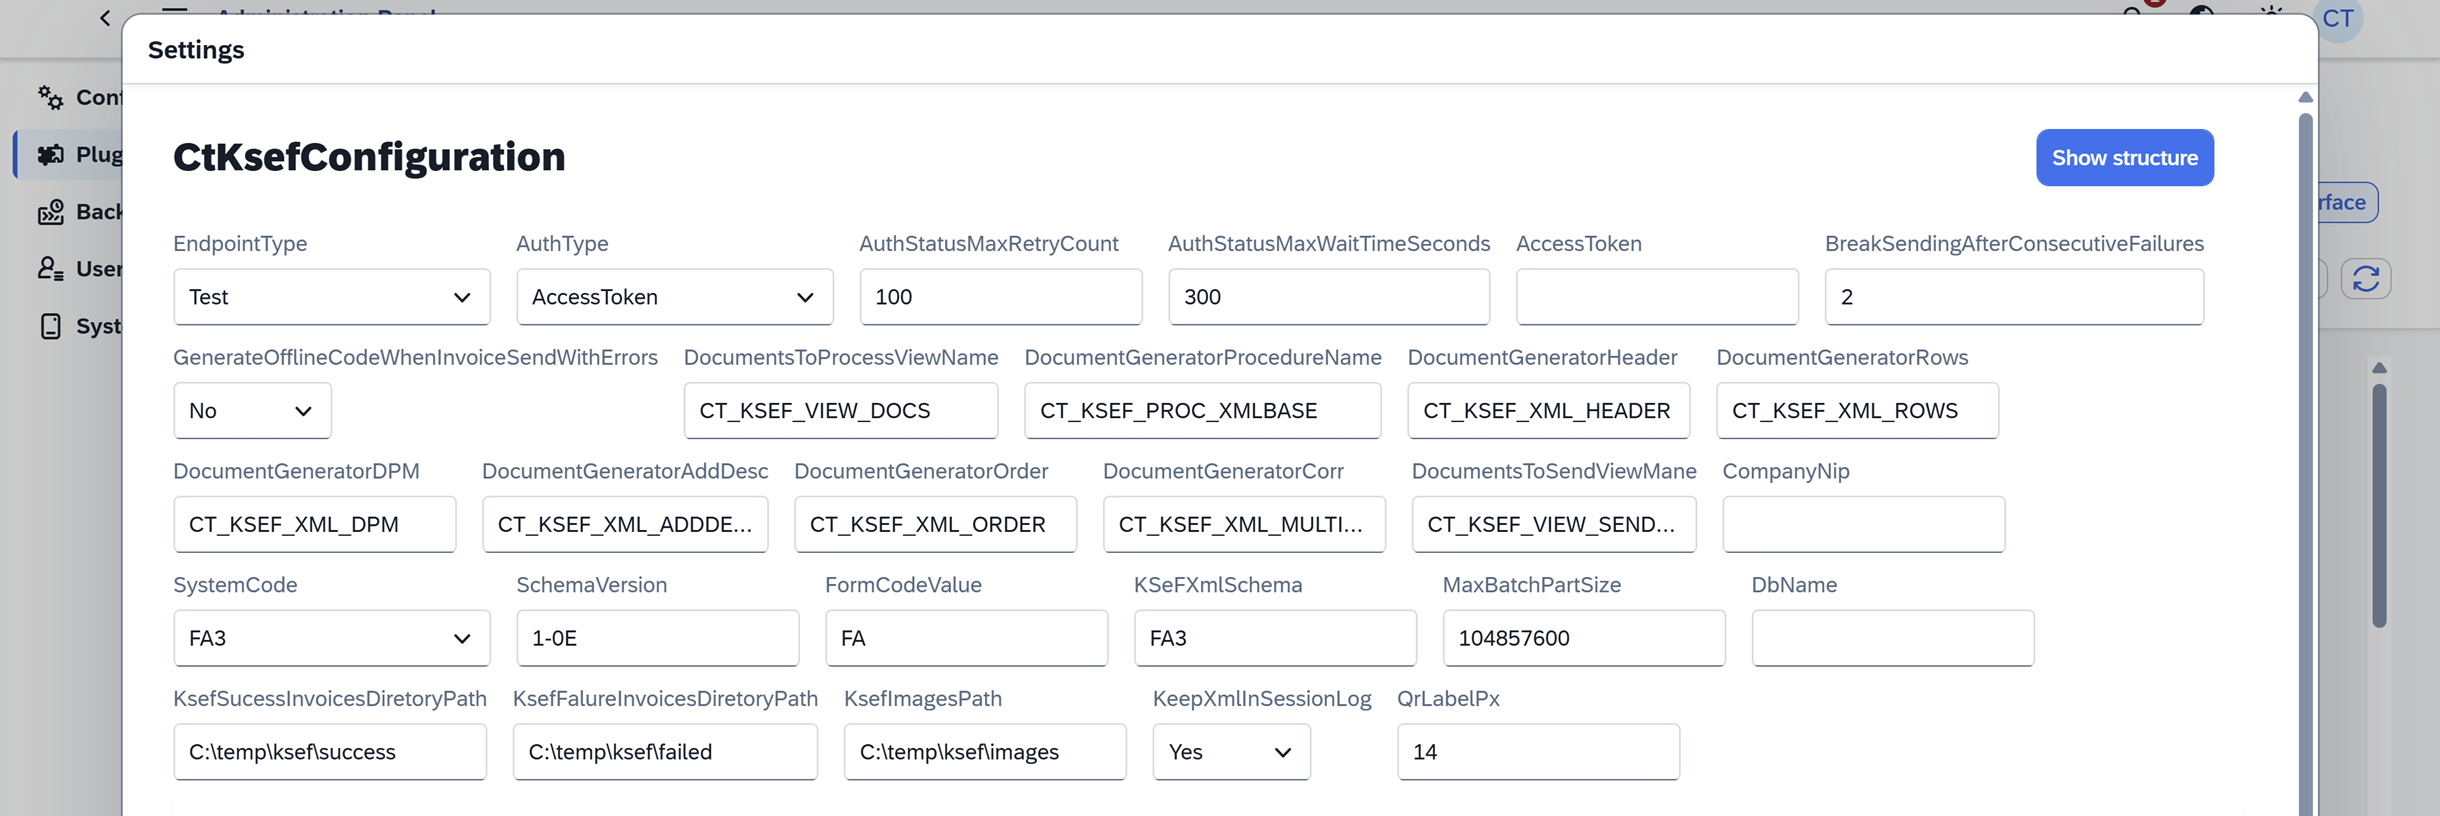The width and height of the screenshot is (2440, 816).
Task: Click the DocumentGeneratorAddDesc field
Action: [x=625, y=524]
